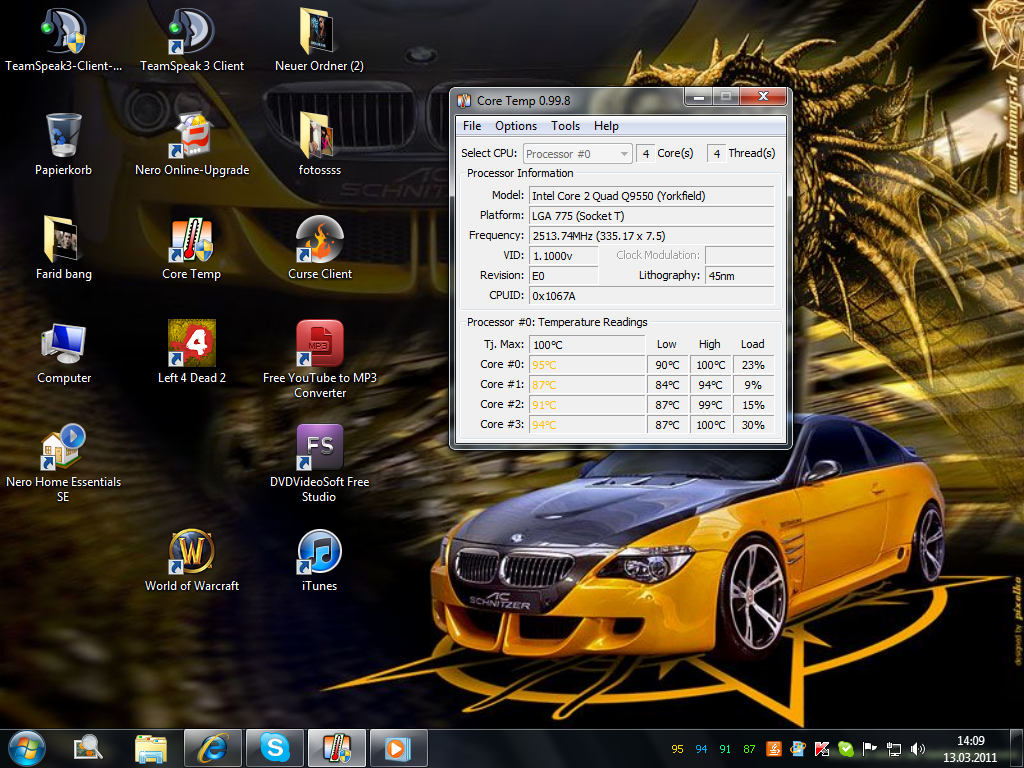
Task: Launch the Curse Client shortcut
Action: 319,248
